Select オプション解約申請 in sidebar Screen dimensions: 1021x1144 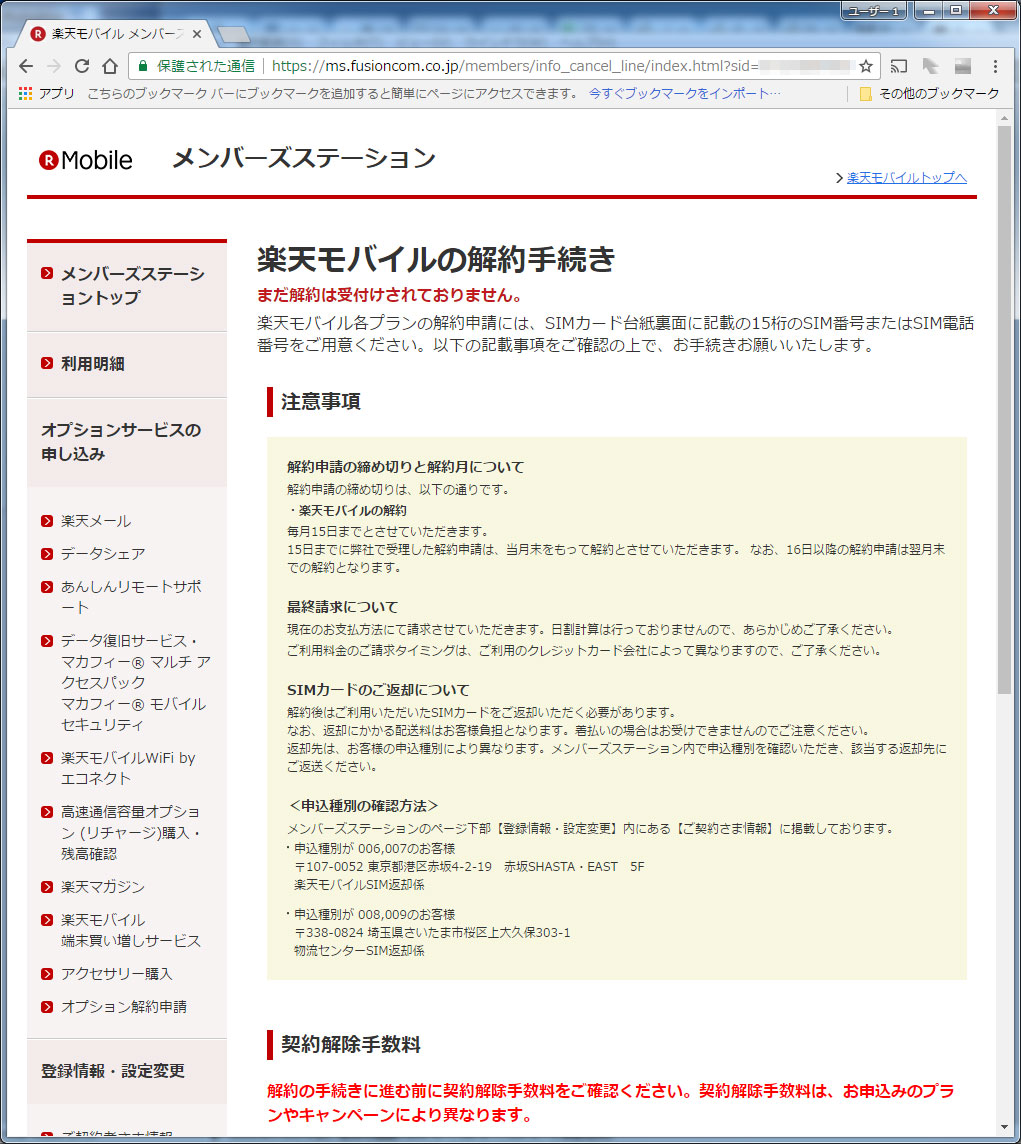[124, 1006]
